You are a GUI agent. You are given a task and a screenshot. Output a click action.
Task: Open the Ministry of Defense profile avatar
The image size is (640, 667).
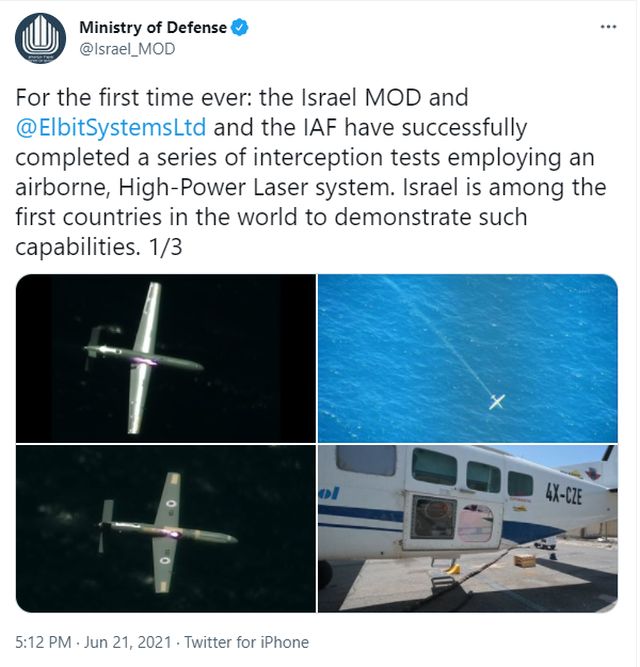click(x=40, y=38)
